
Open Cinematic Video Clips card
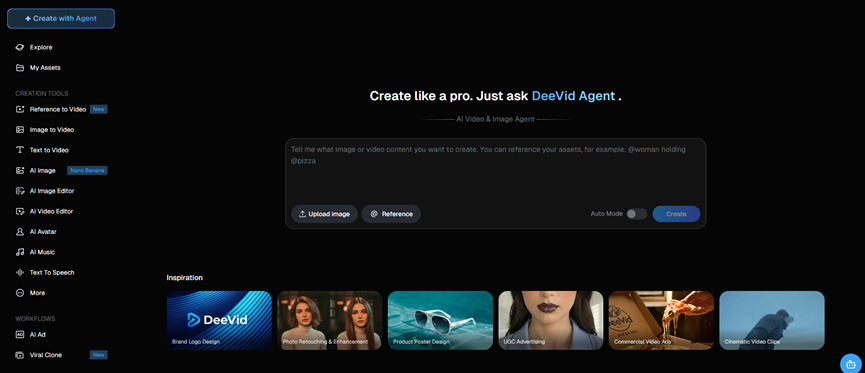coord(772,321)
